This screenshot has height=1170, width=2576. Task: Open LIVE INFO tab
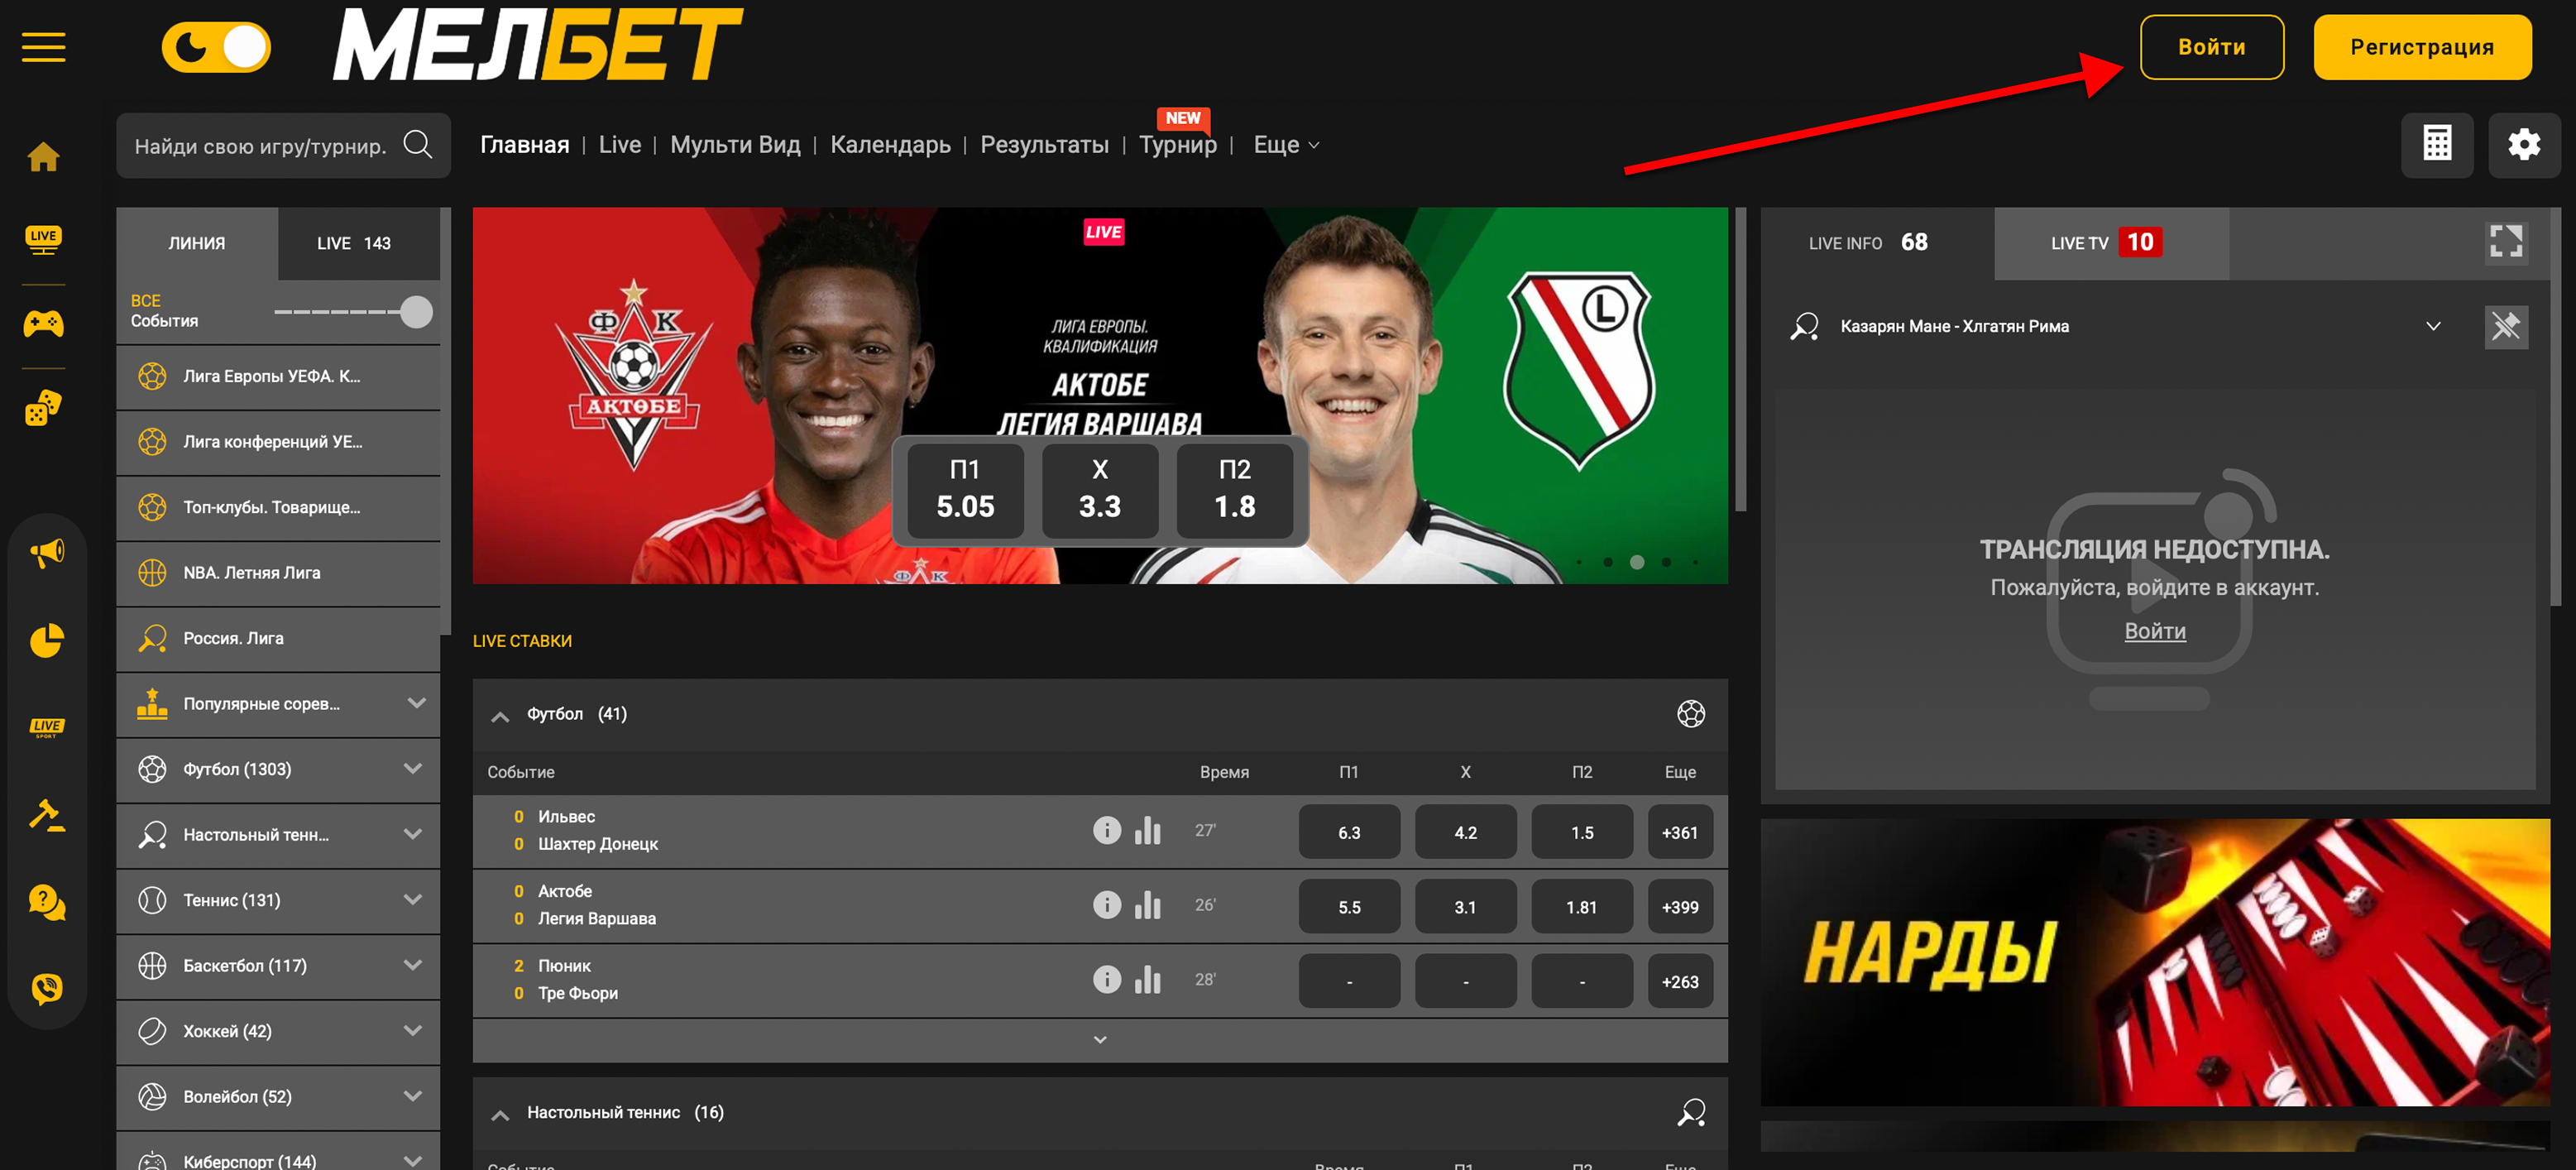pos(1876,243)
